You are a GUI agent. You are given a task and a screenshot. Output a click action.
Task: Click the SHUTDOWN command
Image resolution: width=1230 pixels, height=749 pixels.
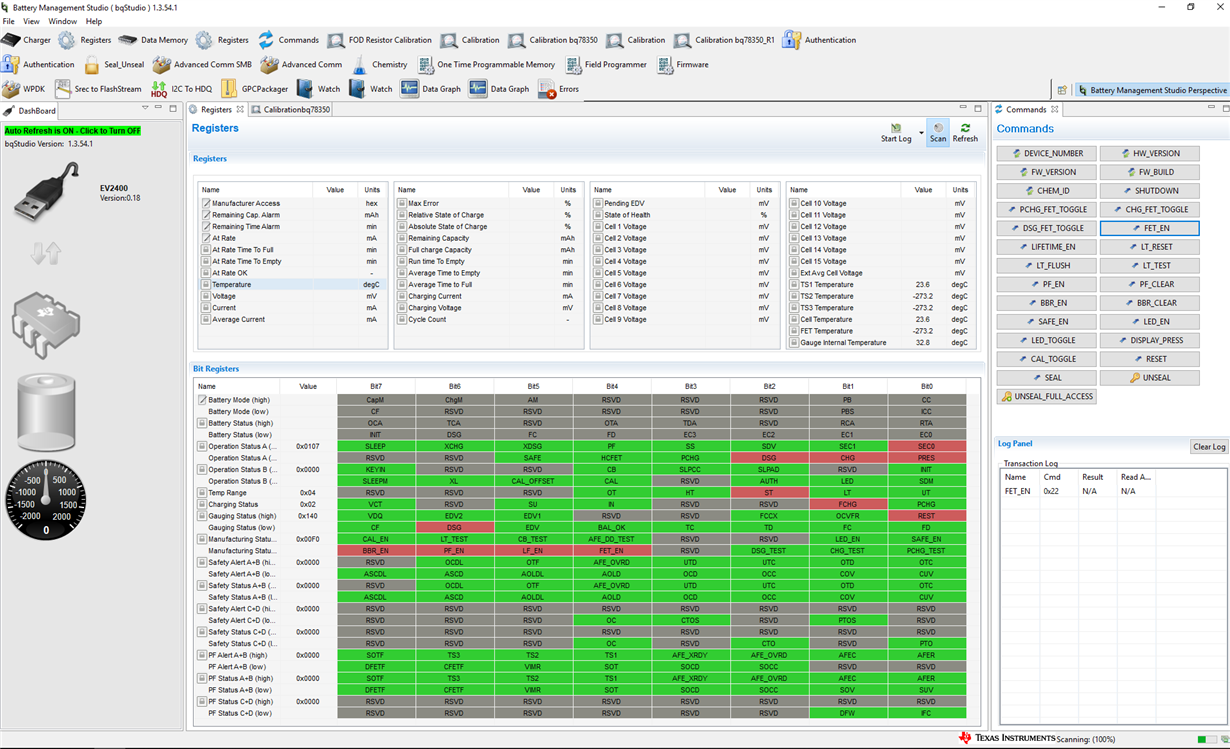(1149, 191)
